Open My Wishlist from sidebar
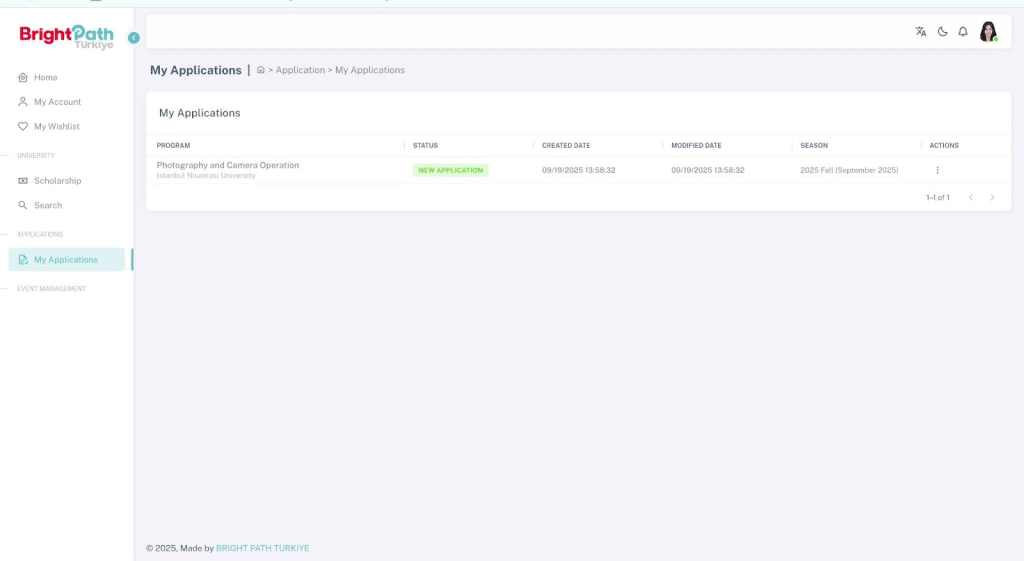 (56, 127)
